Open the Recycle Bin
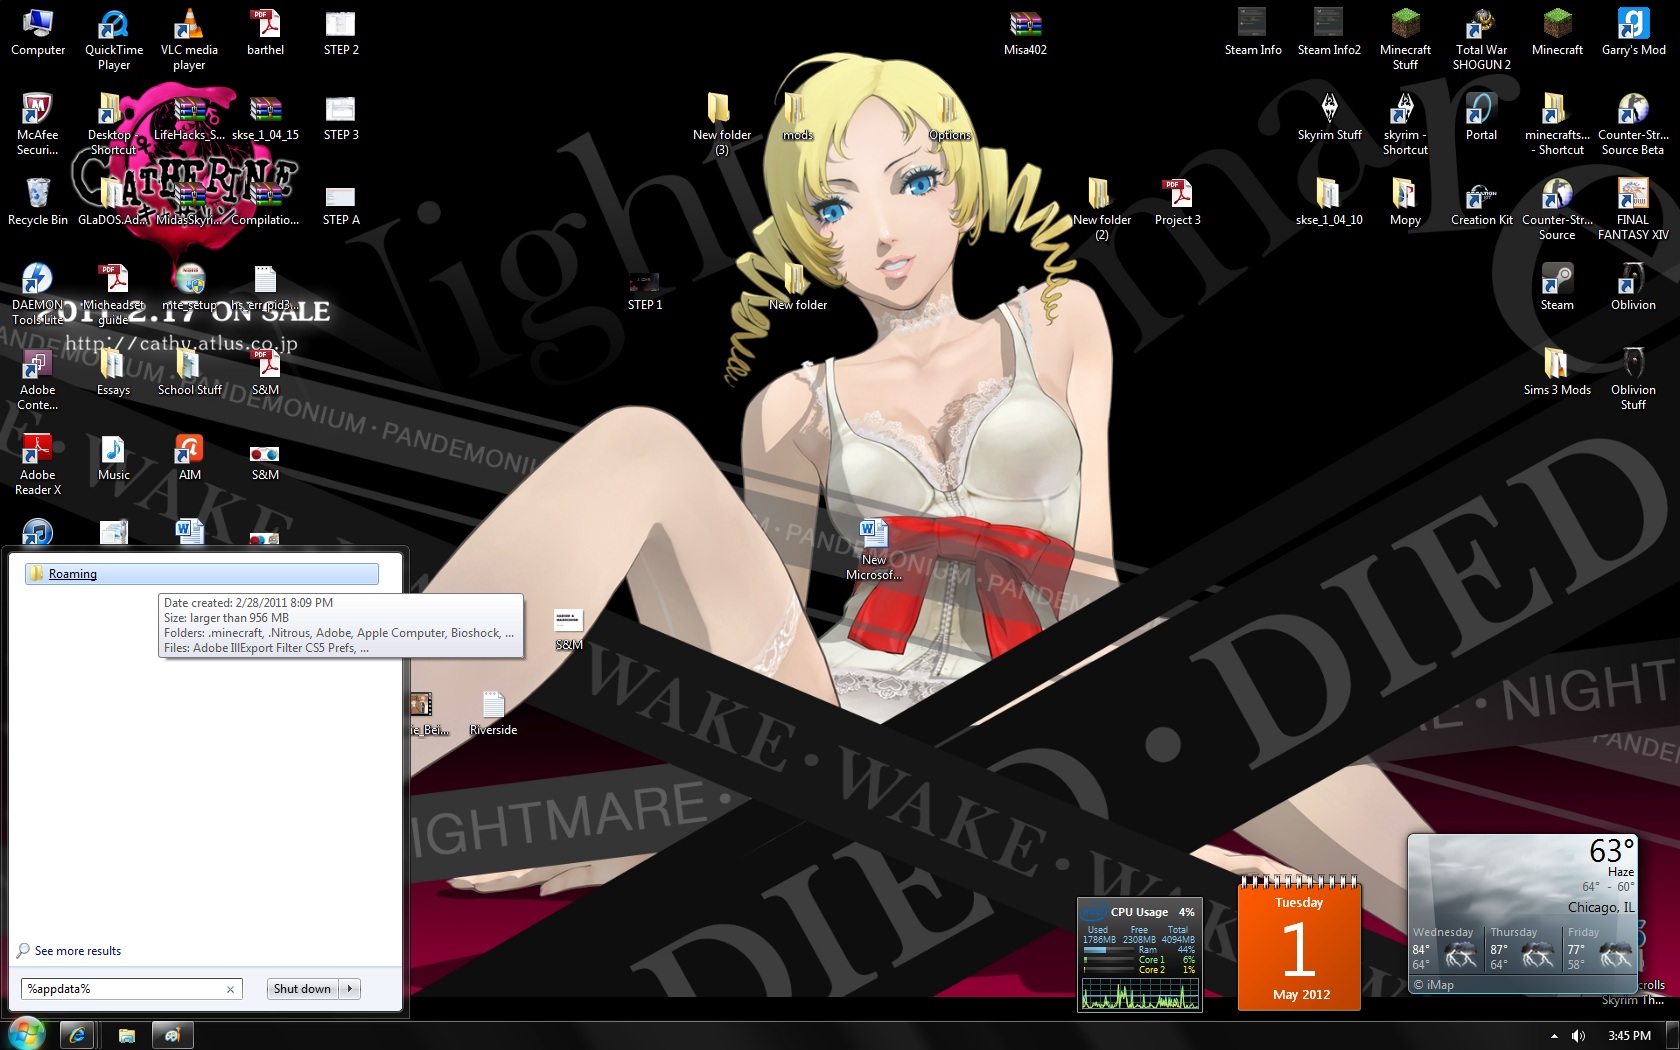 pos(38,202)
